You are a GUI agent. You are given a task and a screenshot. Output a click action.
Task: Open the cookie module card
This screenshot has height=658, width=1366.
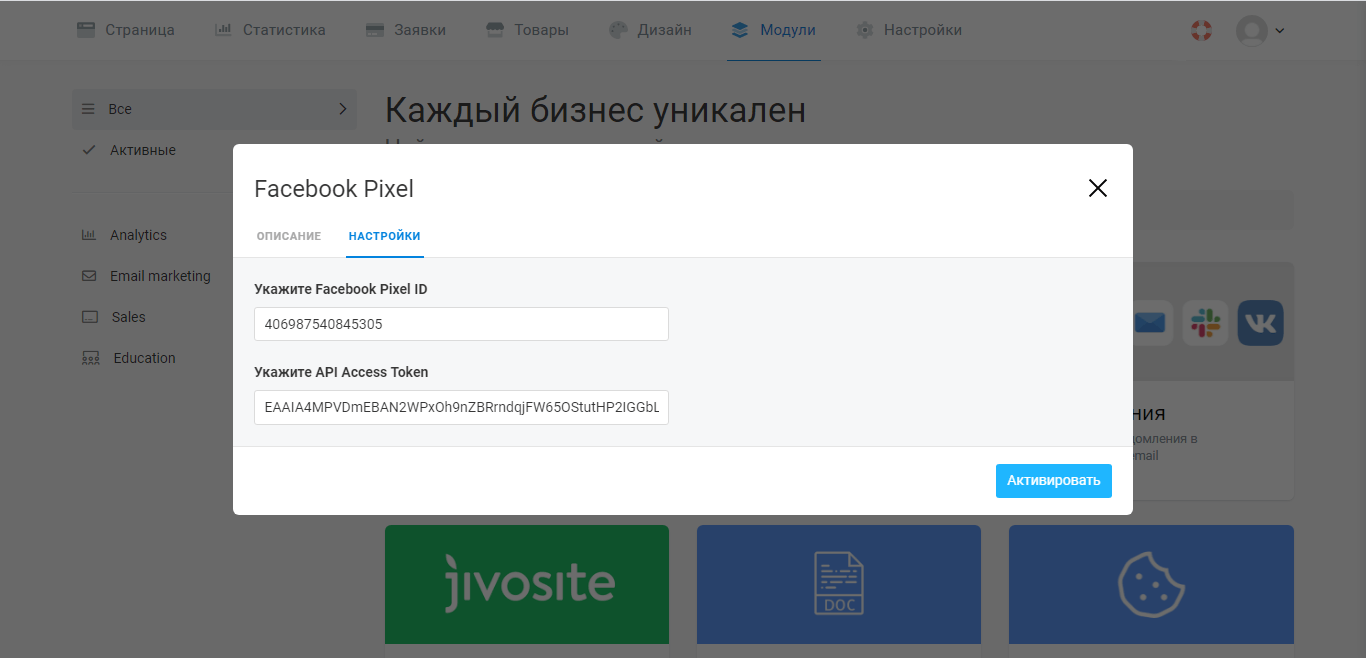(x=1151, y=585)
